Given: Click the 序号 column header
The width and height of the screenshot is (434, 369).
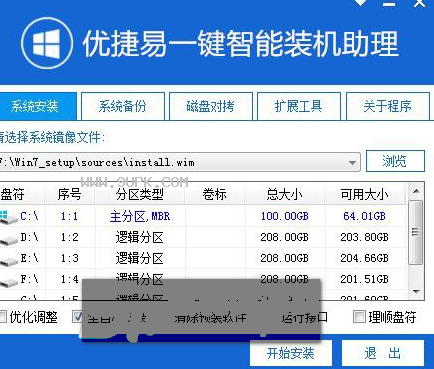Looking at the screenshot, I should [70, 194].
